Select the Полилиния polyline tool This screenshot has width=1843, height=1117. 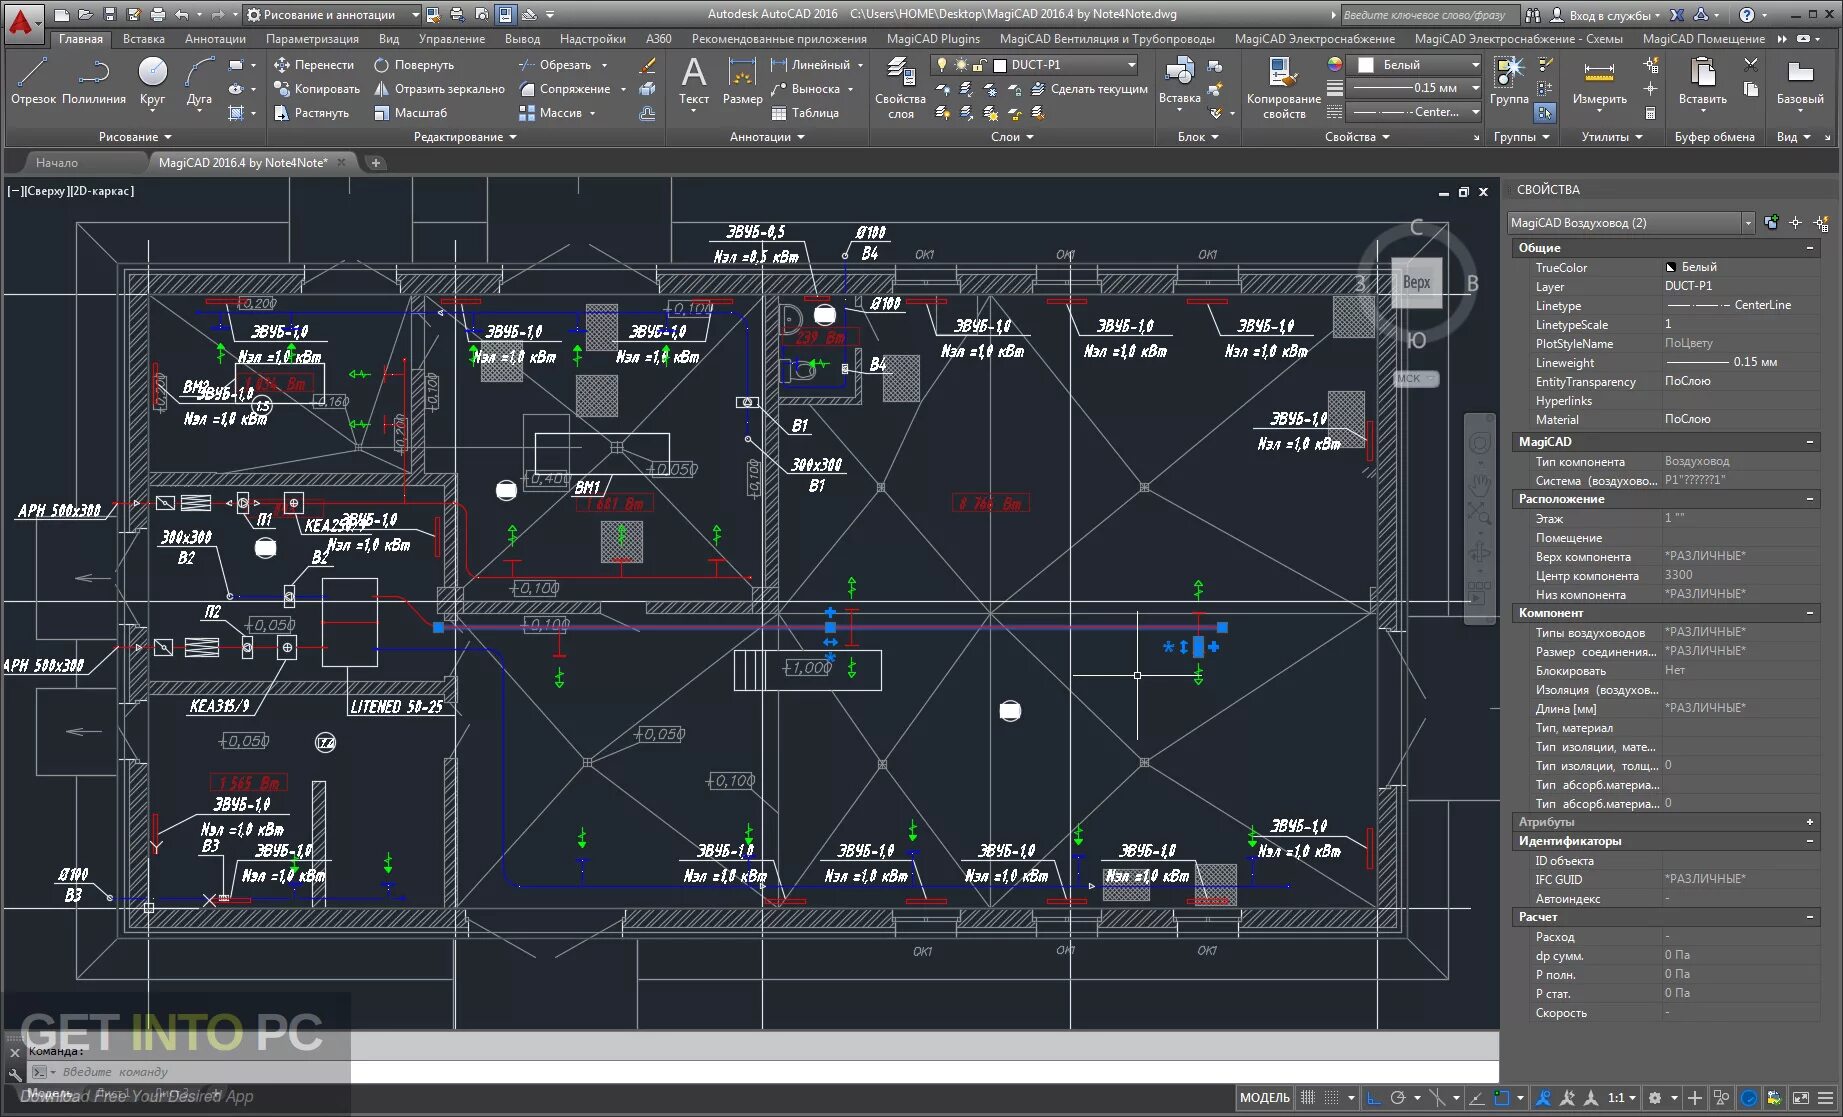tap(94, 80)
